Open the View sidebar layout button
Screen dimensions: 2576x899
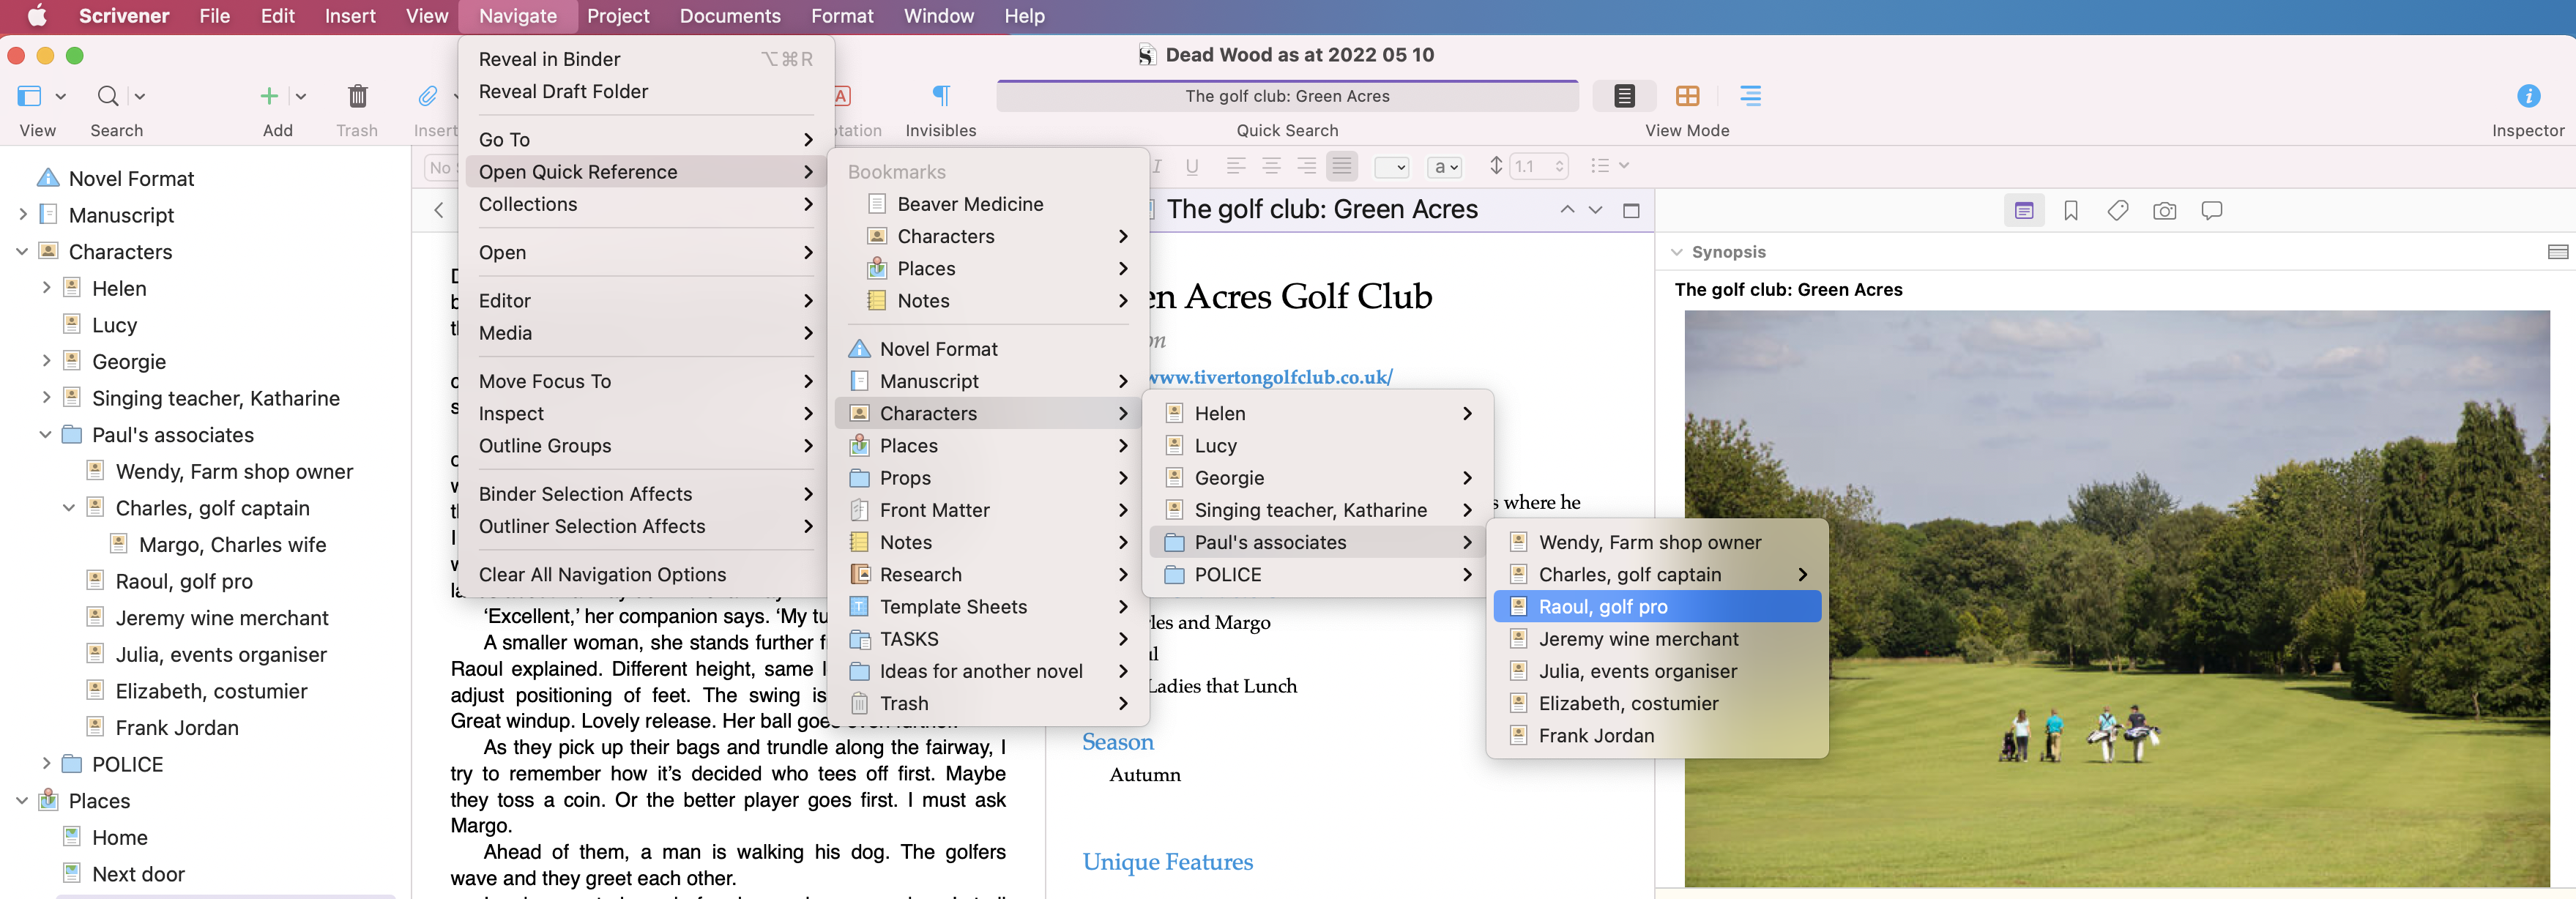coord(30,96)
